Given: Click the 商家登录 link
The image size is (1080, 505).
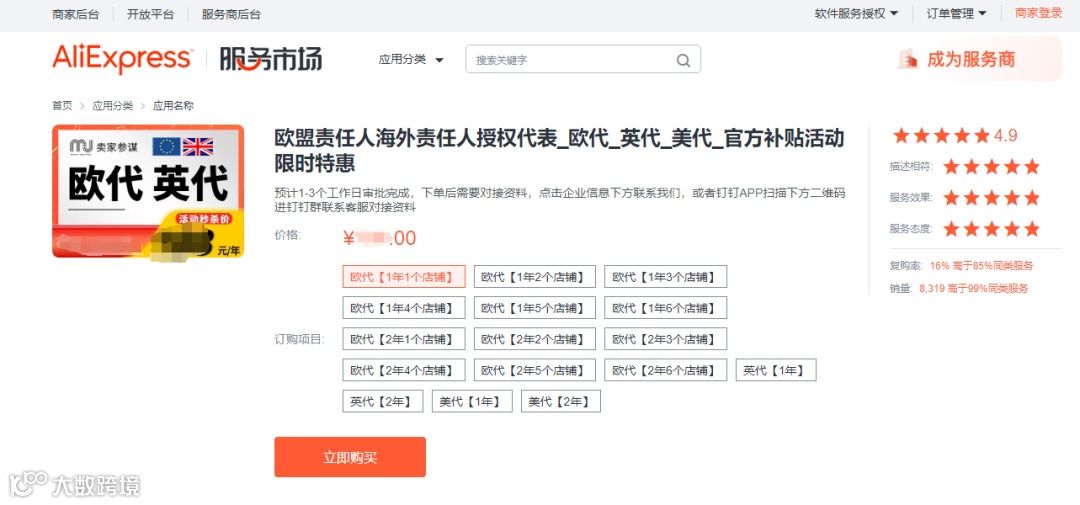Looking at the screenshot, I should tap(1039, 13).
